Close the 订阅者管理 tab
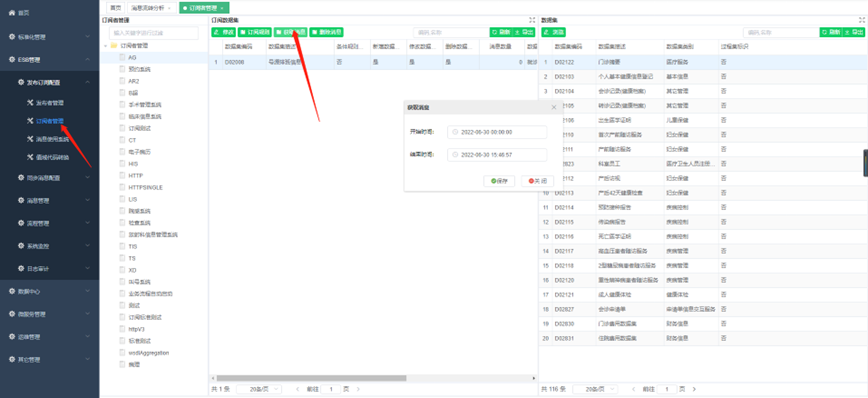The width and height of the screenshot is (868, 398). 222,8
